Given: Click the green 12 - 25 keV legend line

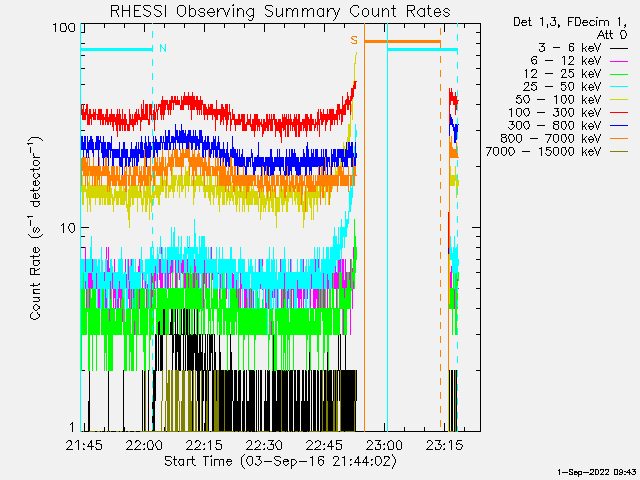Looking at the screenshot, I should click(619, 74).
